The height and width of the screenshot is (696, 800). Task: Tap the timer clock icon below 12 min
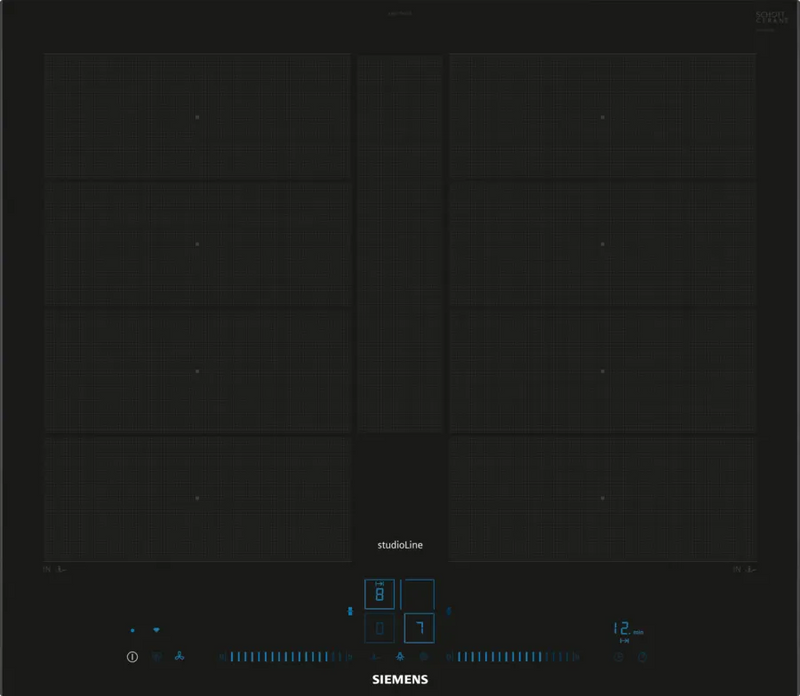point(618,657)
